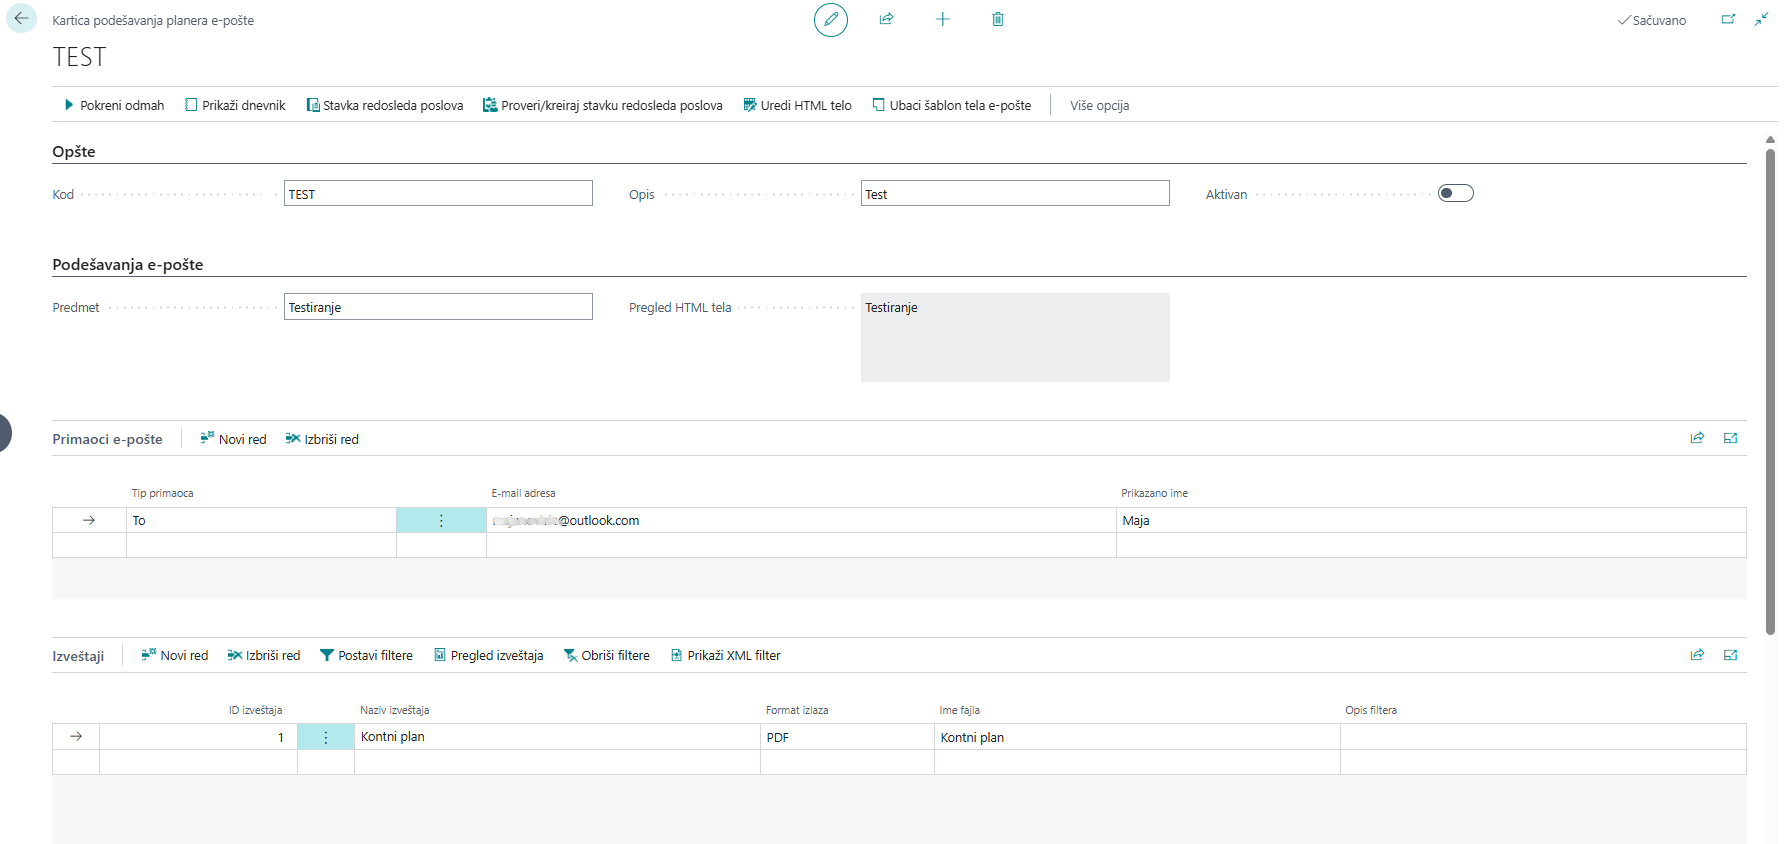1784x844 pixels.
Task: Click the Sačuvano saved status indicator
Action: [1651, 20]
